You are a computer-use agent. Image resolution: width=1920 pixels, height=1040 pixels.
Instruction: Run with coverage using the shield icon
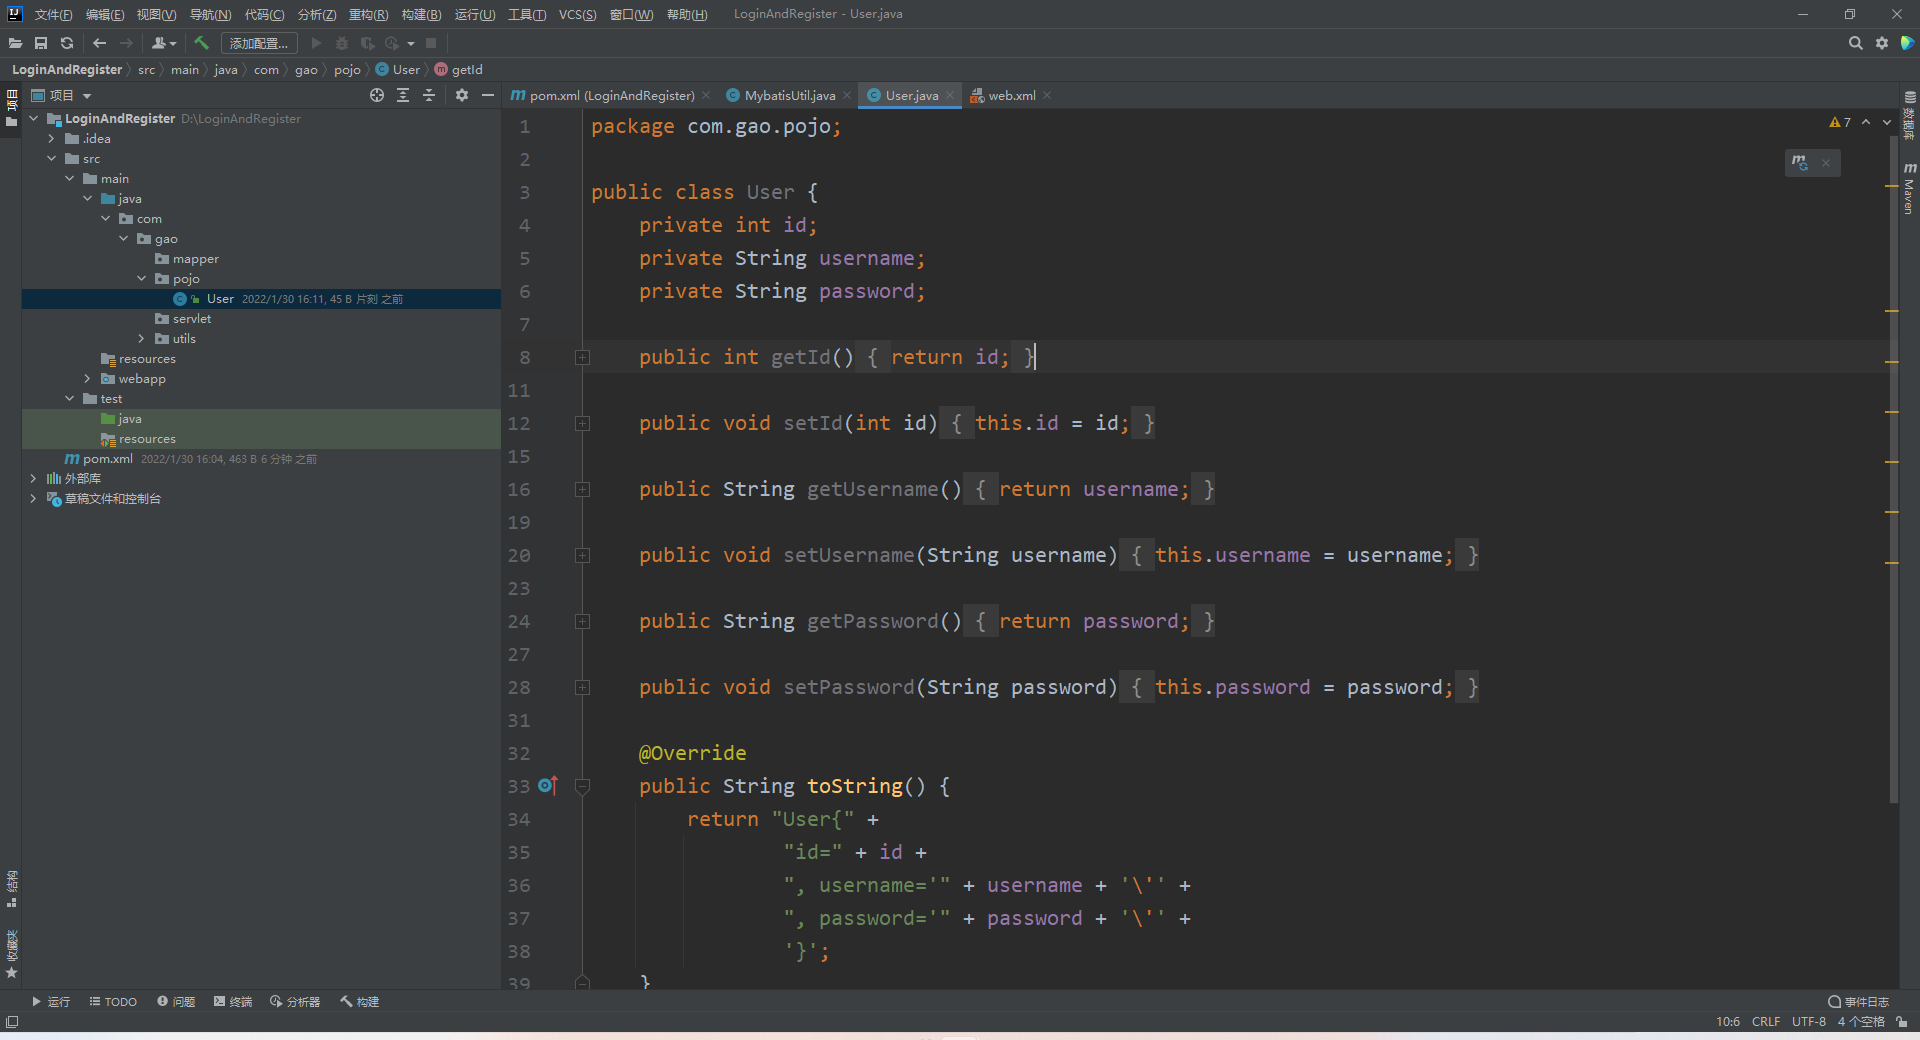(x=367, y=43)
